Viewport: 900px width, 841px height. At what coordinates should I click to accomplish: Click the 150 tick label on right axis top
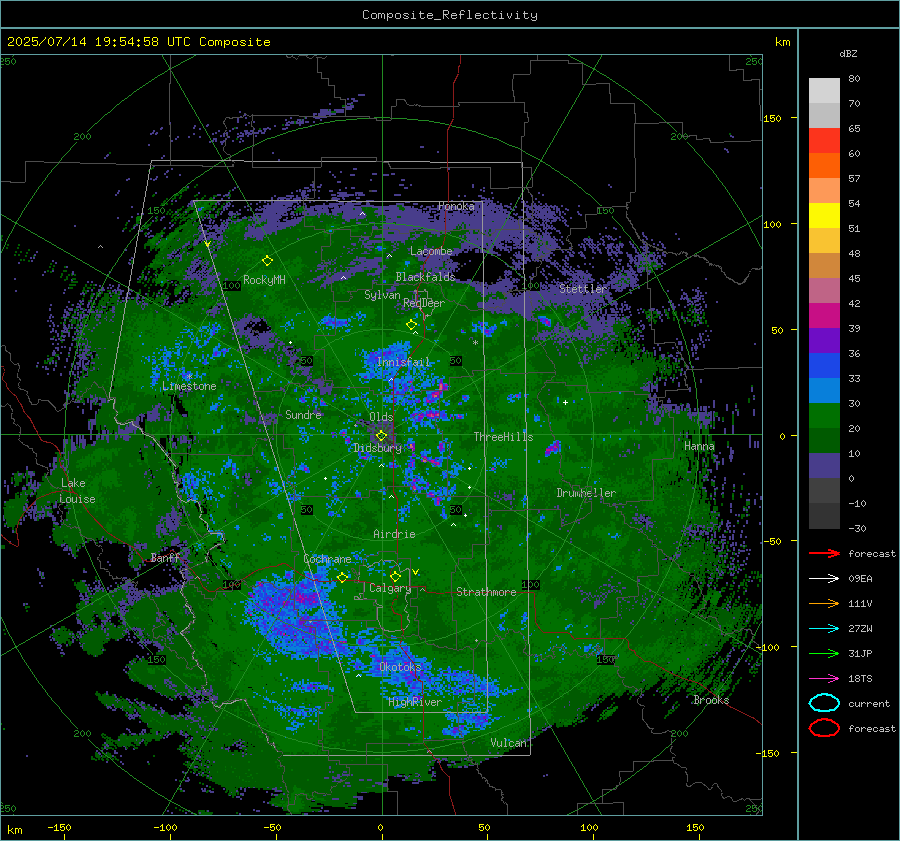772,118
